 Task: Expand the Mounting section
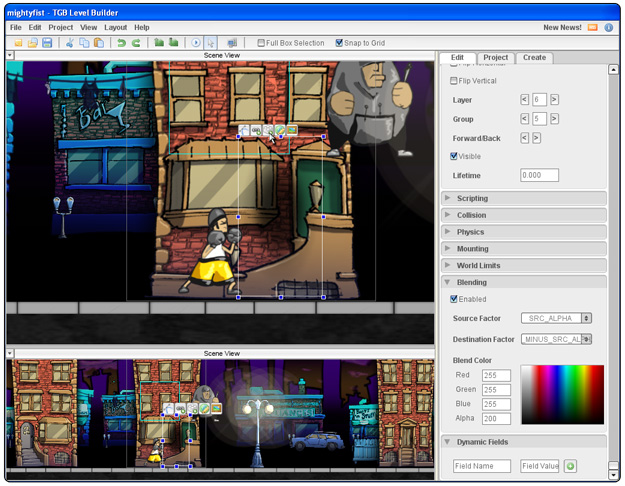point(524,248)
